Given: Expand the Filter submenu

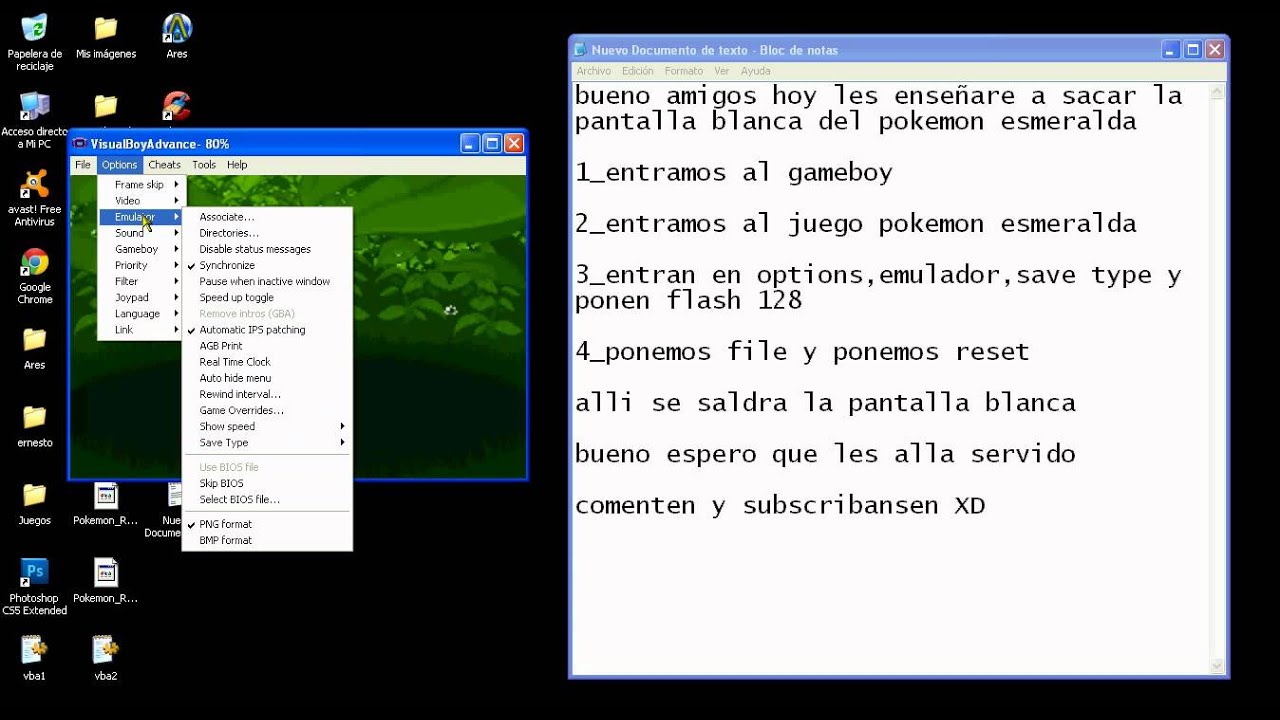Looking at the screenshot, I should tap(141, 281).
